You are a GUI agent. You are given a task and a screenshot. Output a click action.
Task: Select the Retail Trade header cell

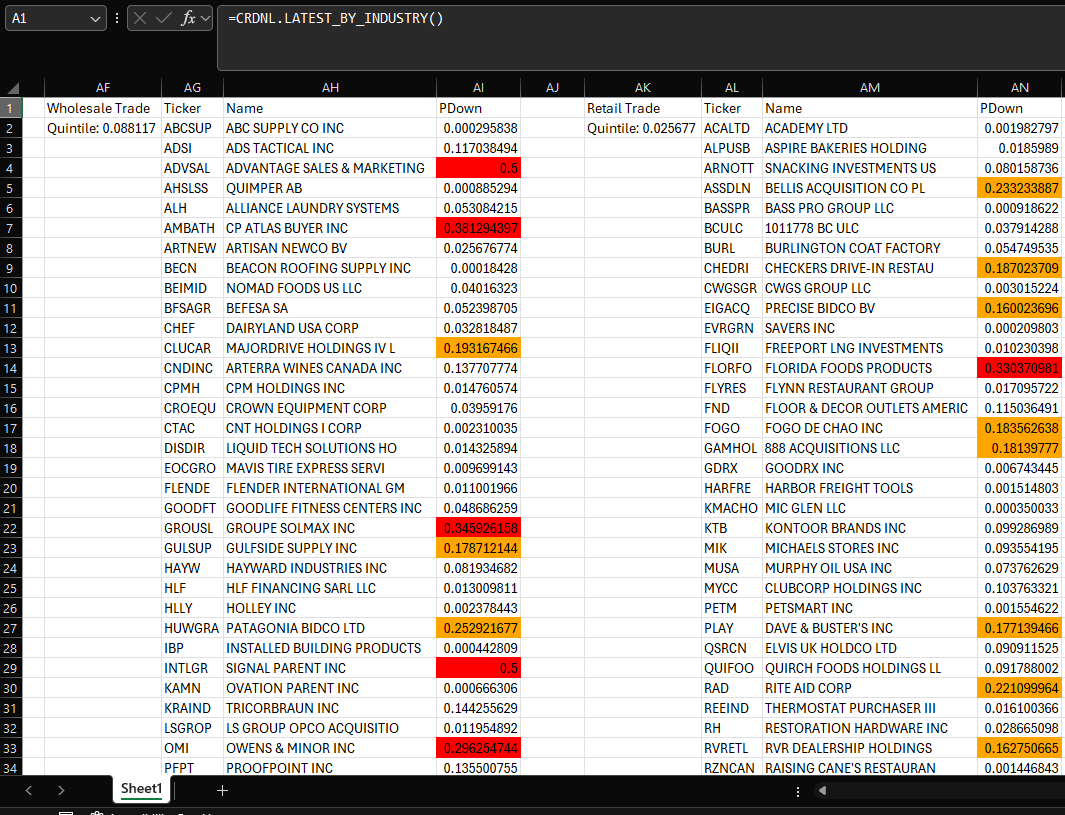click(x=640, y=108)
